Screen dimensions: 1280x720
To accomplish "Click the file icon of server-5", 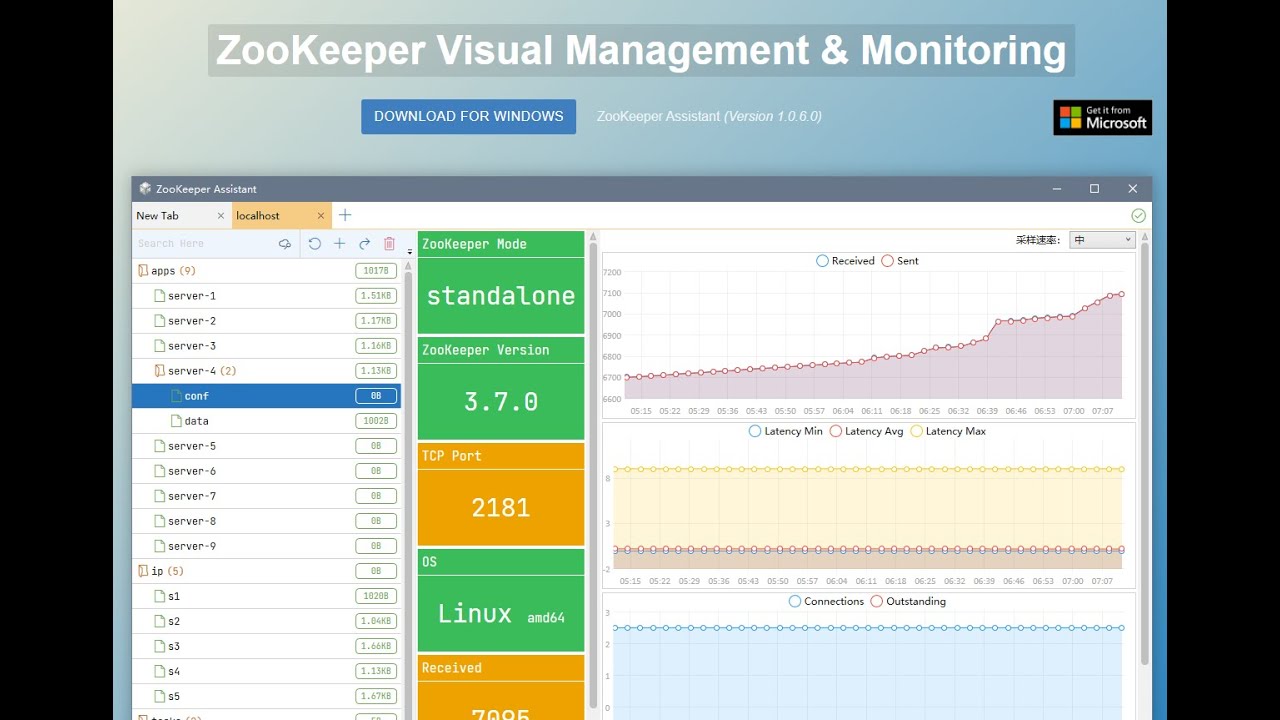I will tap(159, 446).
